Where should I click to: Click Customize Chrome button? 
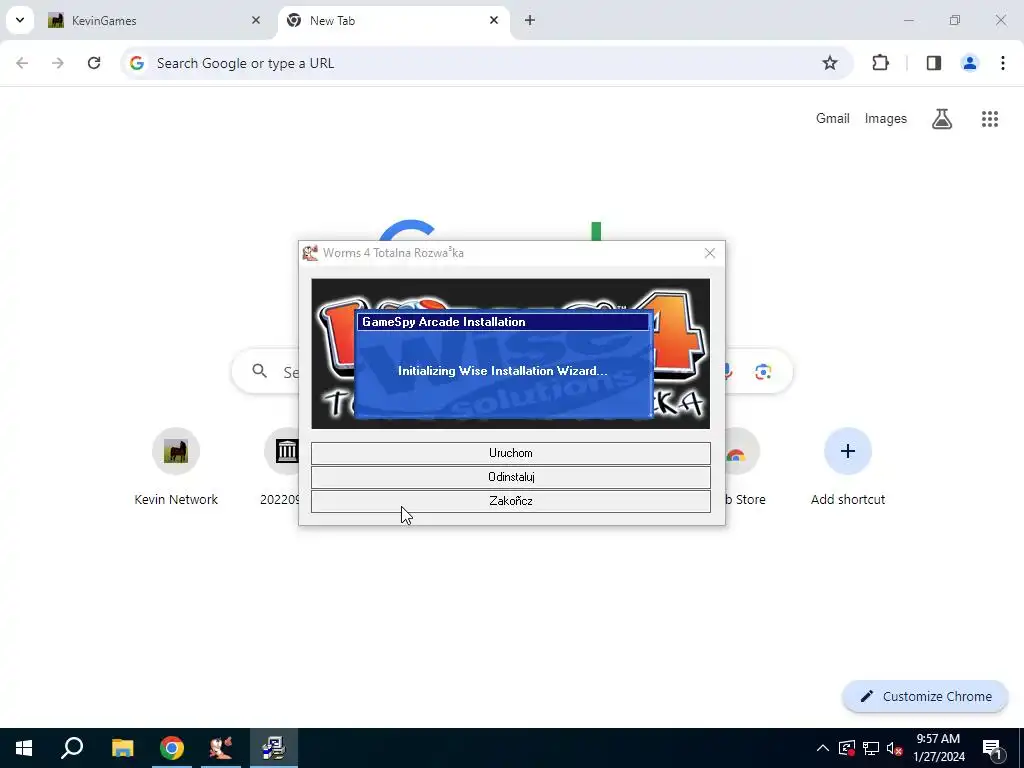pos(925,697)
